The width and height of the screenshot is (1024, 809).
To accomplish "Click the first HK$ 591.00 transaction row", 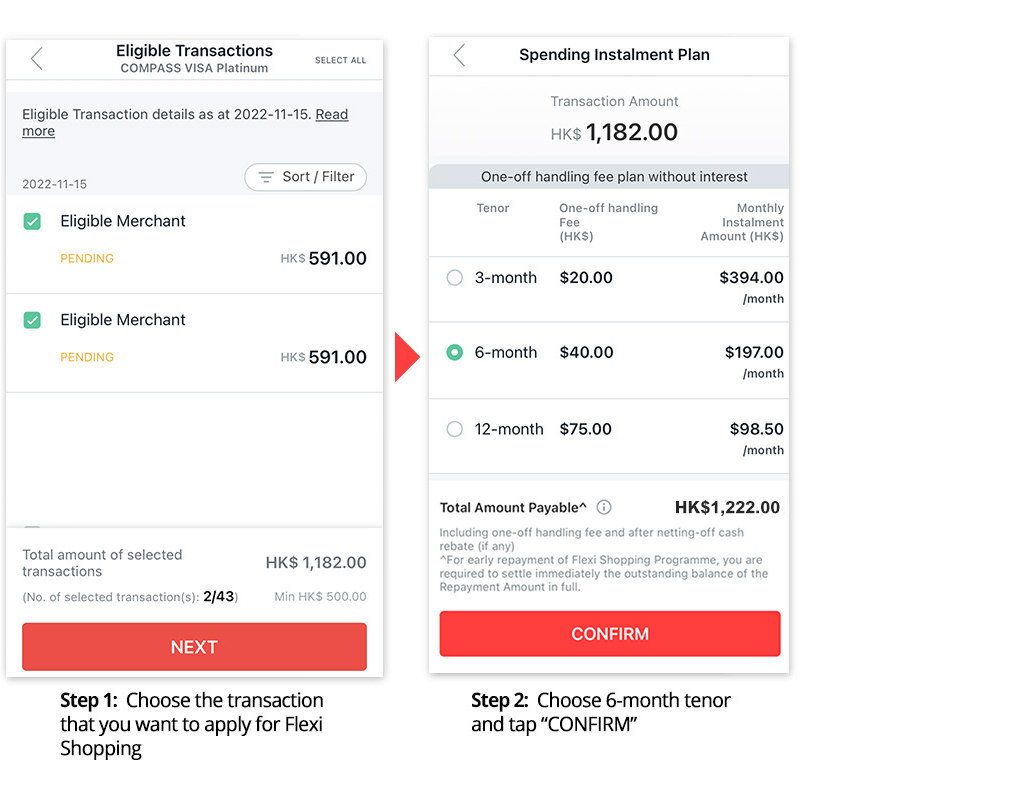I will (x=194, y=244).
